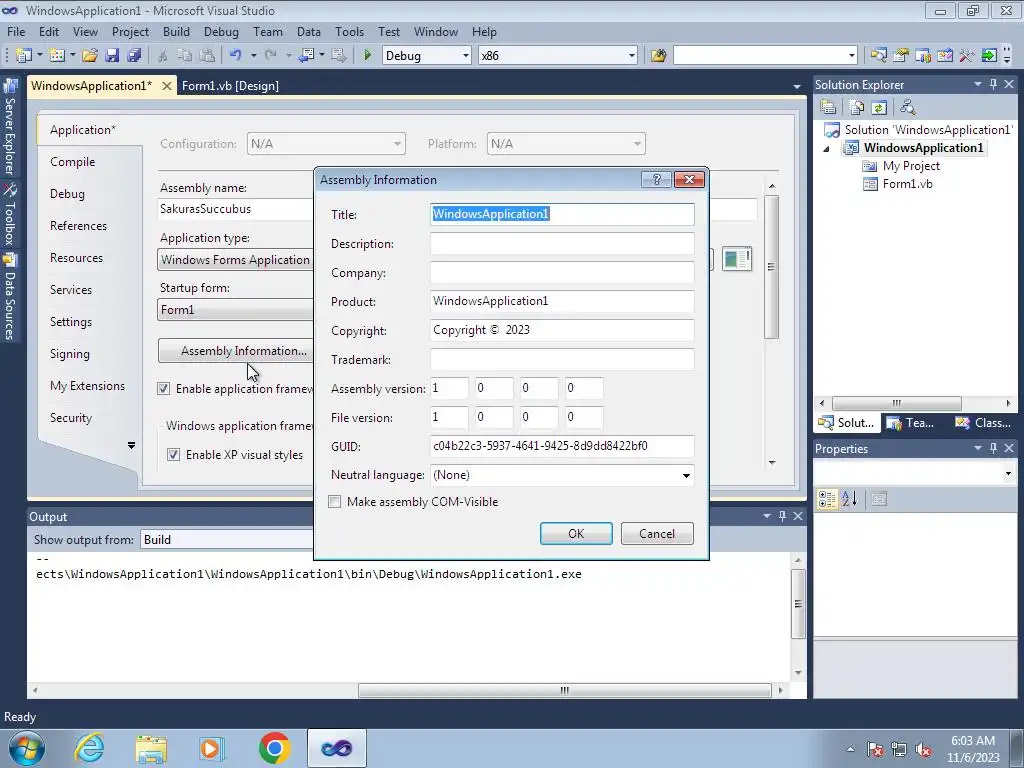Click the New Project toolbar icon
The height and width of the screenshot is (768, 1024).
click(24, 56)
